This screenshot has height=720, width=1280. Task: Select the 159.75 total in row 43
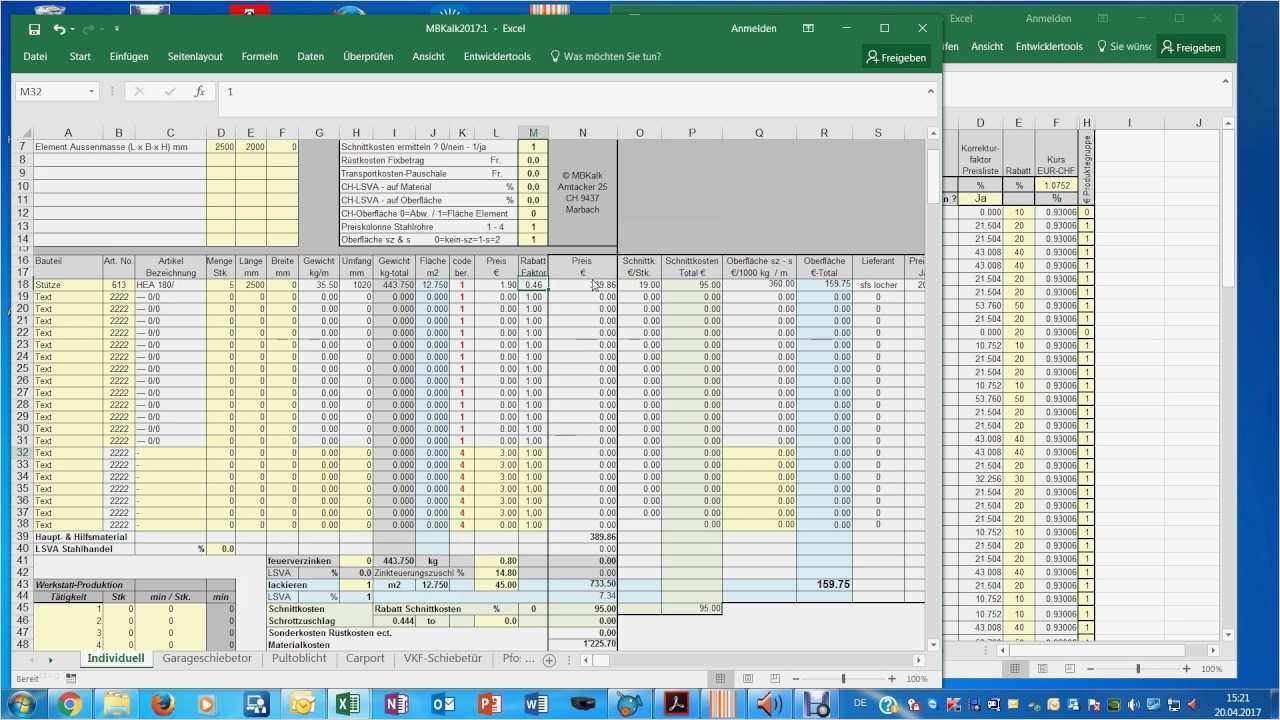pos(824,584)
